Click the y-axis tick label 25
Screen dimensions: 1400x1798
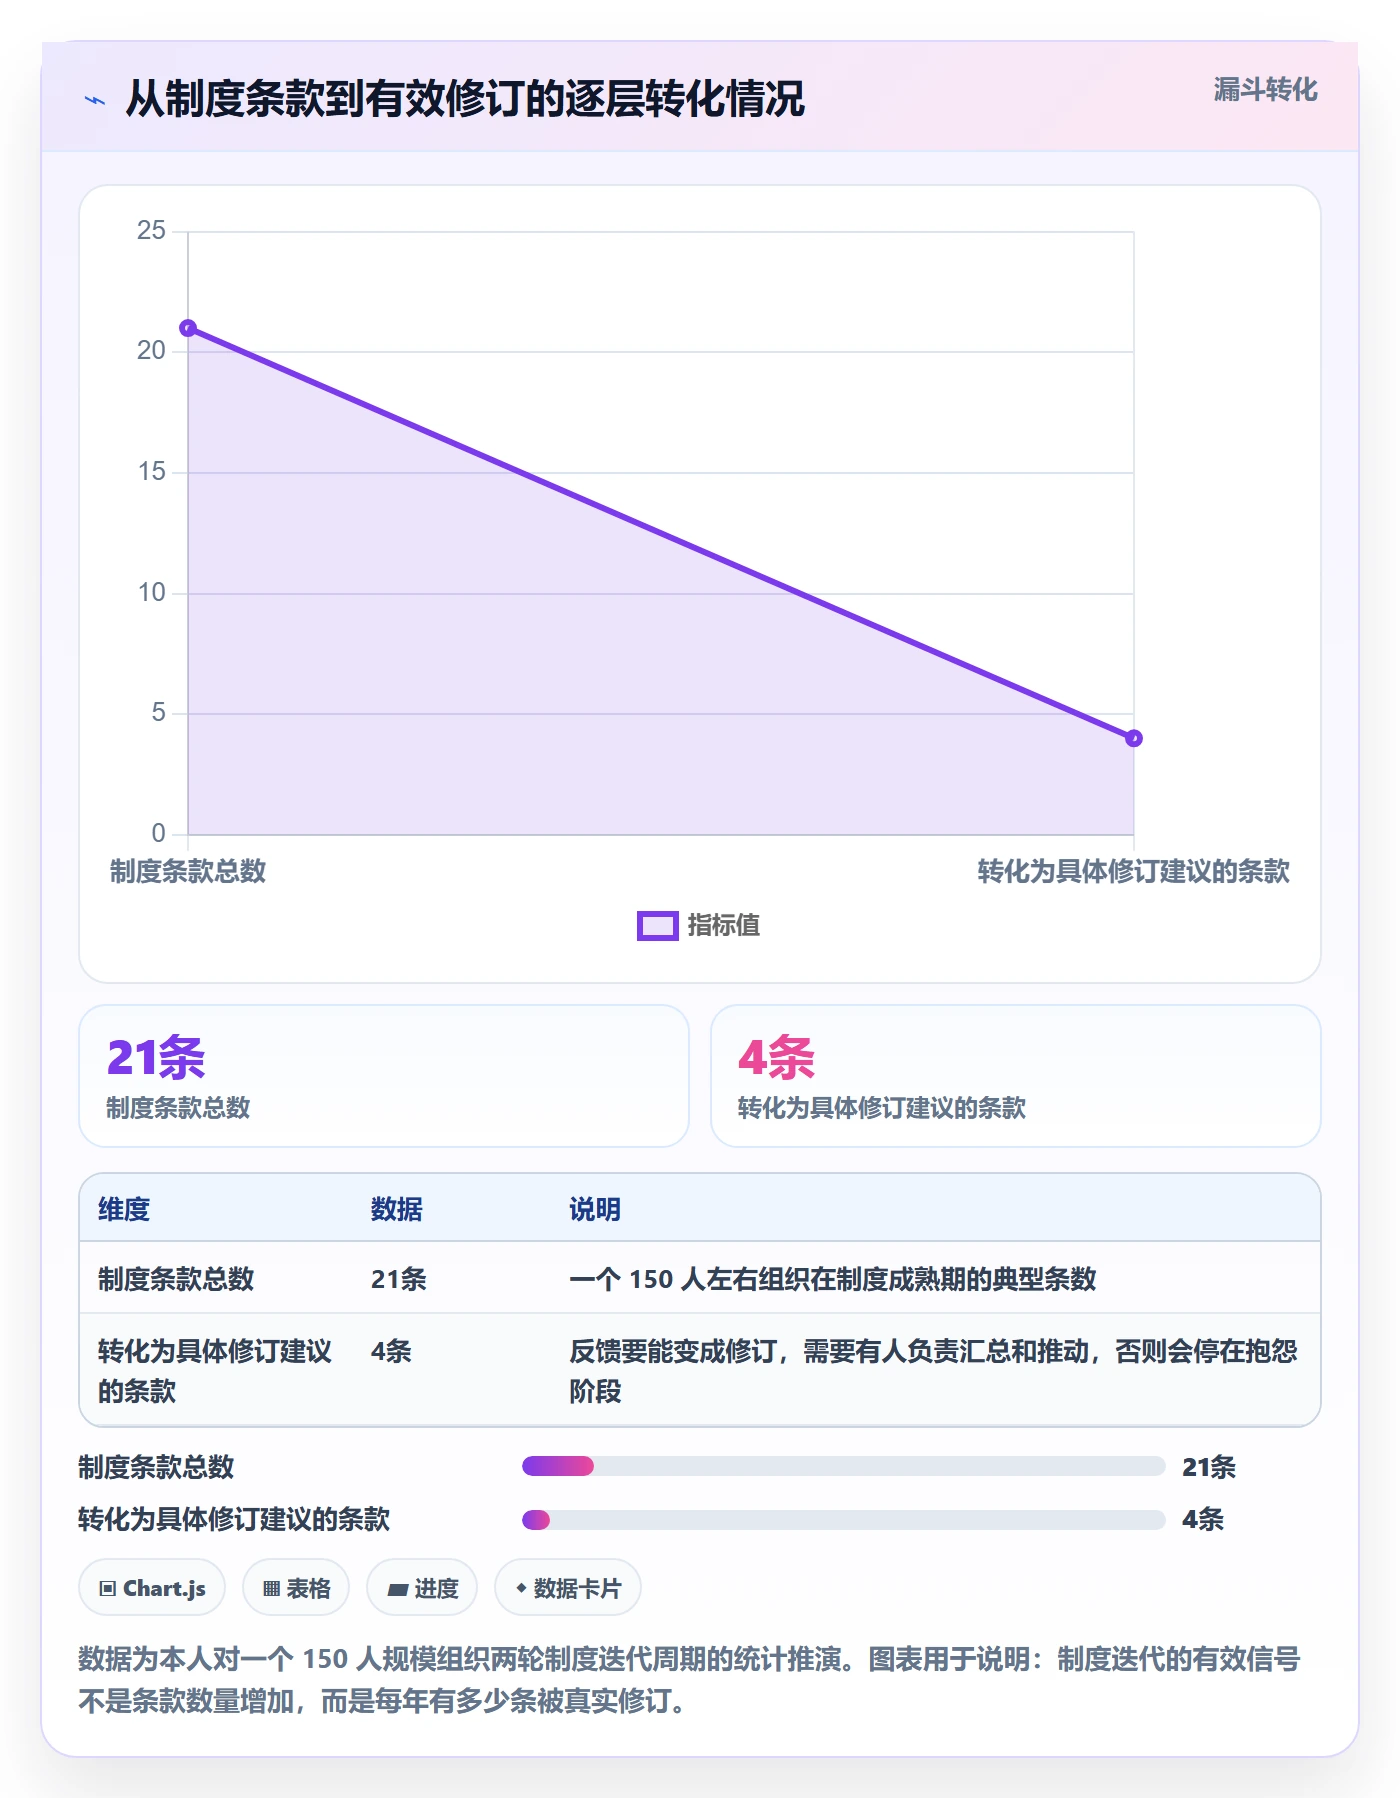(x=152, y=230)
